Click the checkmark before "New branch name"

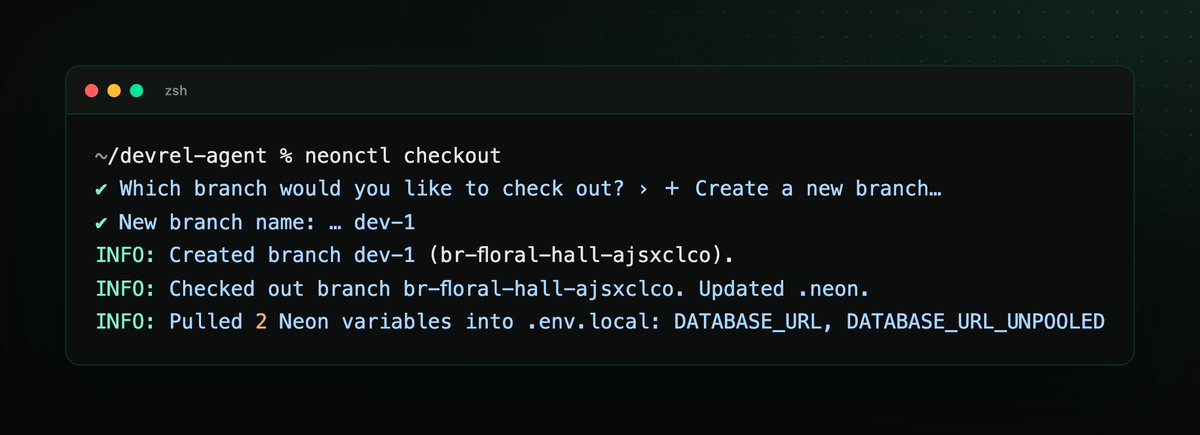coord(101,222)
